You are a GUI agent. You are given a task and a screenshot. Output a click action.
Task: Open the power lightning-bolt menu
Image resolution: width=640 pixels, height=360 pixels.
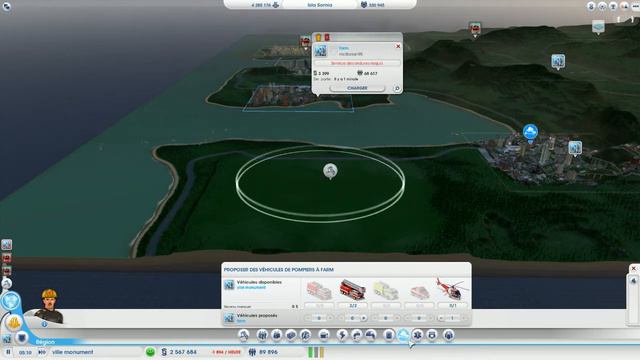pyautogui.click(x=342, y=336)
